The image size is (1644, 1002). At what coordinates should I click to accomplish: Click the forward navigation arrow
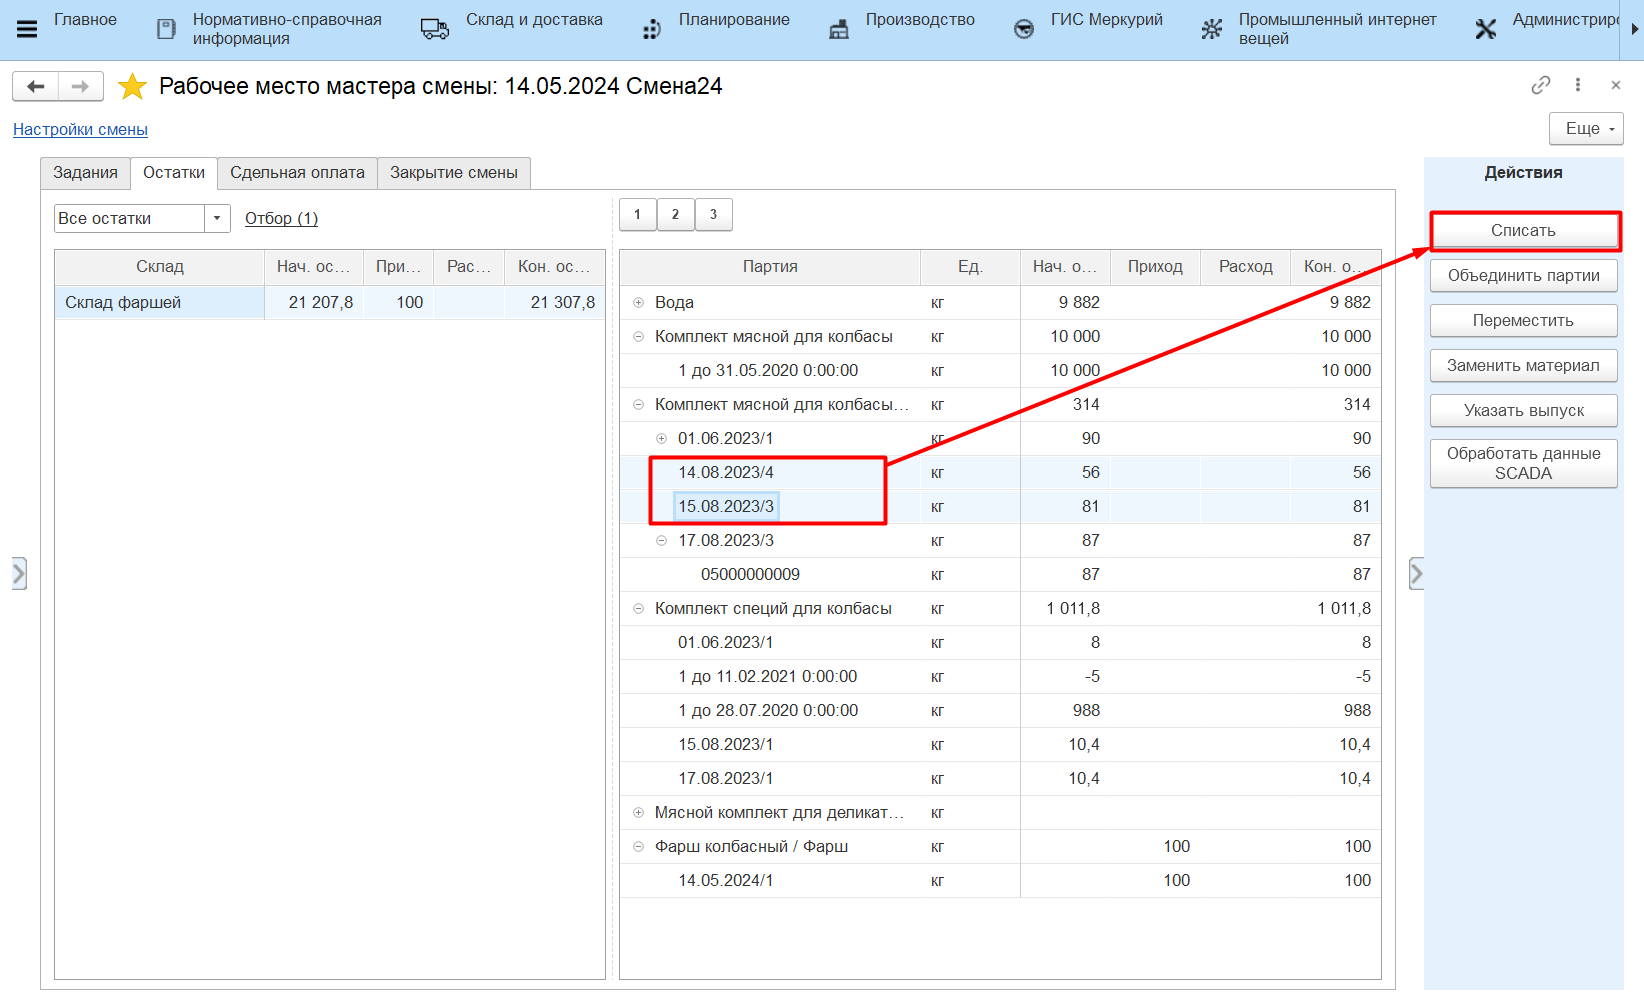point(81,87)
